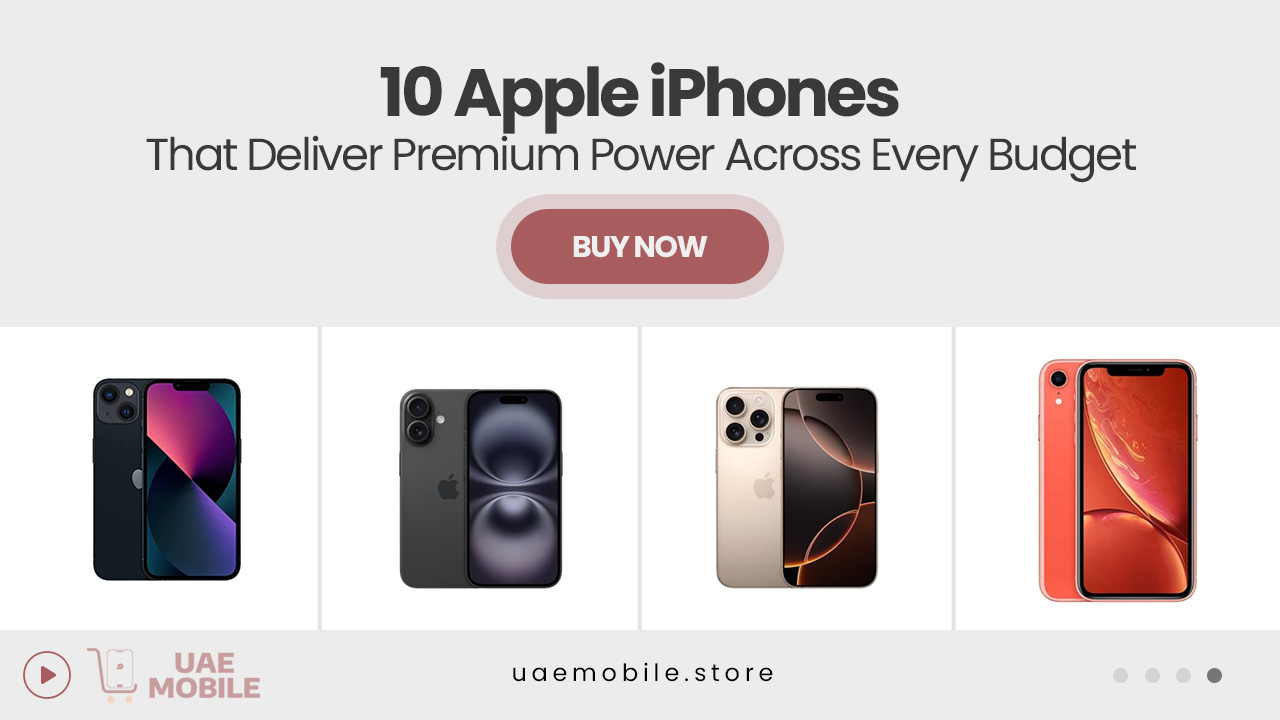The image size is (1280, 720).
Task: Open the black iPhone with vertical dual camera
Action: click(x=481, y=488)
